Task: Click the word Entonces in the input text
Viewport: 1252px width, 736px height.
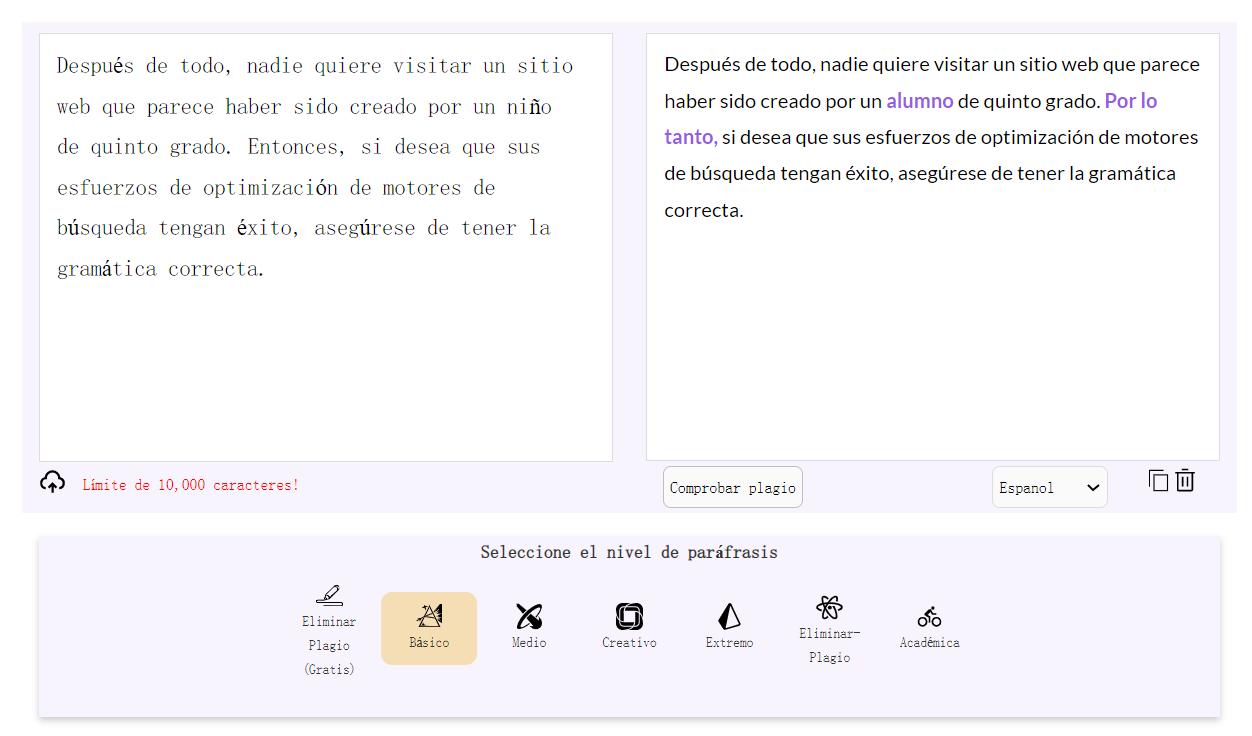Action: click(x=294, y=147)
